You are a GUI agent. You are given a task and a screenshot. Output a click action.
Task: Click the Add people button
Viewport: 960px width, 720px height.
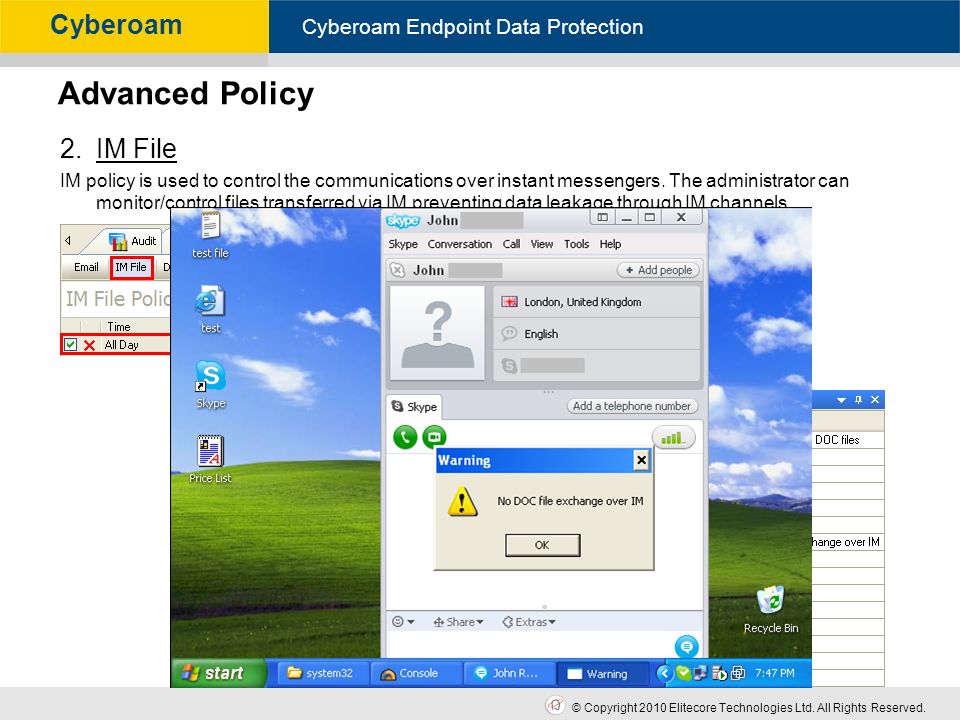coord(658,270)
